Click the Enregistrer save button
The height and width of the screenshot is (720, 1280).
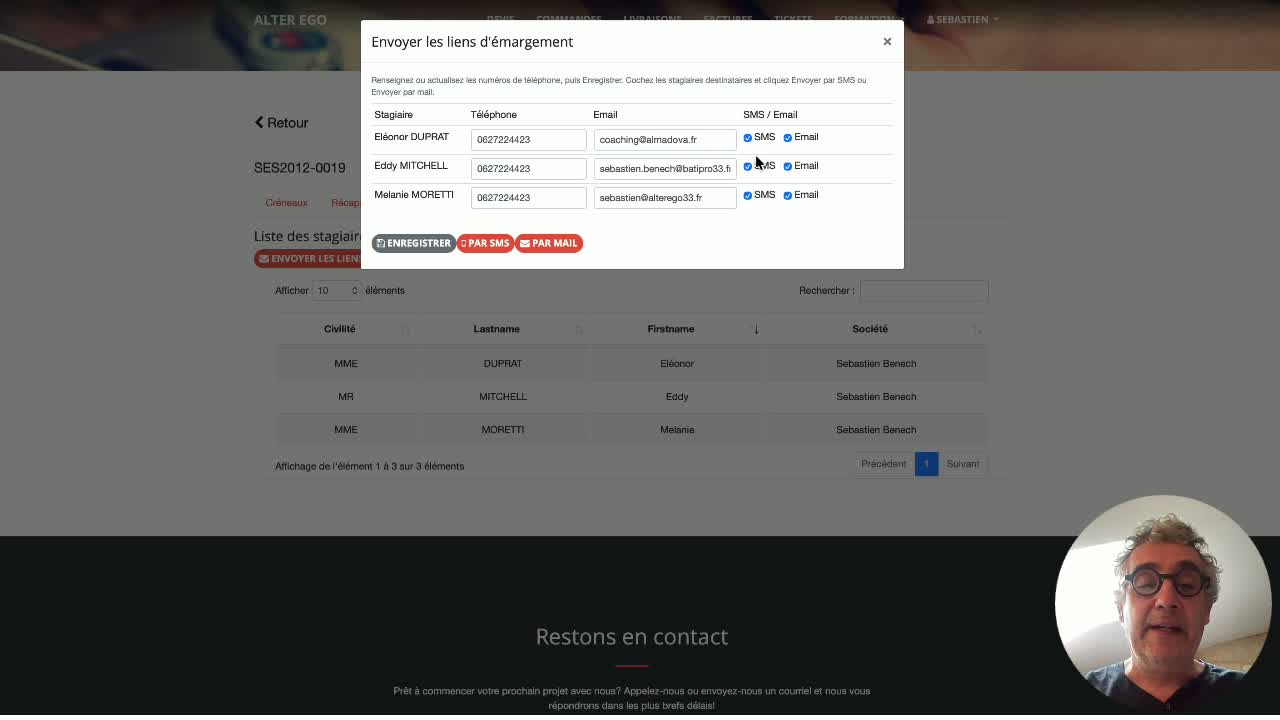coord(414,243)
